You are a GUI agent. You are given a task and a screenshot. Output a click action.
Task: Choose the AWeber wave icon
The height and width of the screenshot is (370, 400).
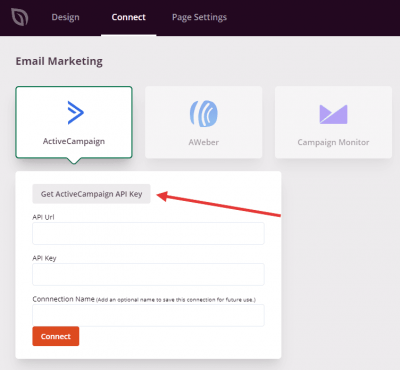(204, 114)
